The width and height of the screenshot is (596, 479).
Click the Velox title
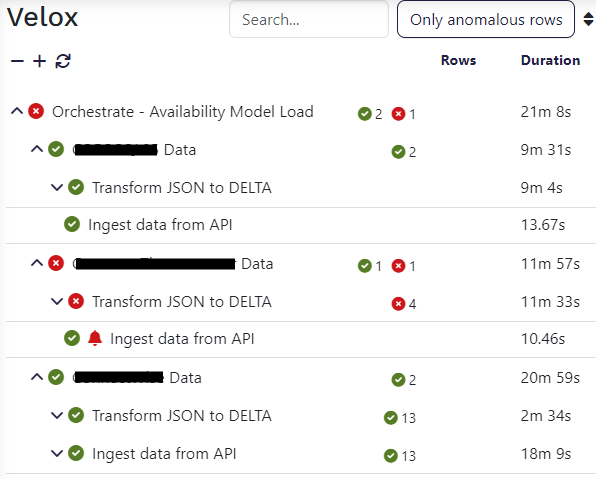[x=43, y=17]
